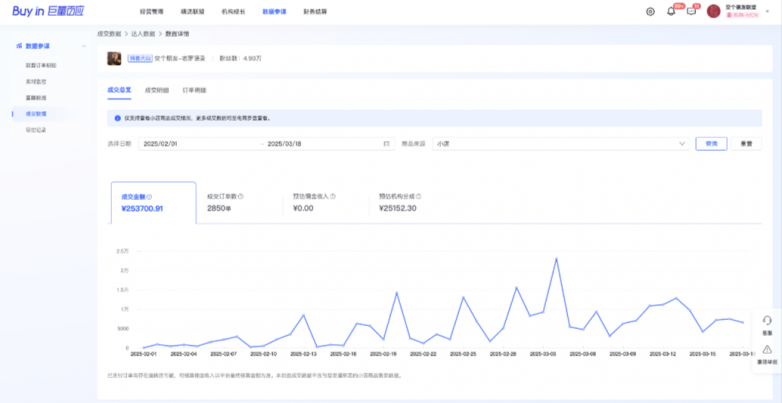Click the ¥25152.30 value
The height and width of the screenshot is (403, 782).
click(397, 208)
